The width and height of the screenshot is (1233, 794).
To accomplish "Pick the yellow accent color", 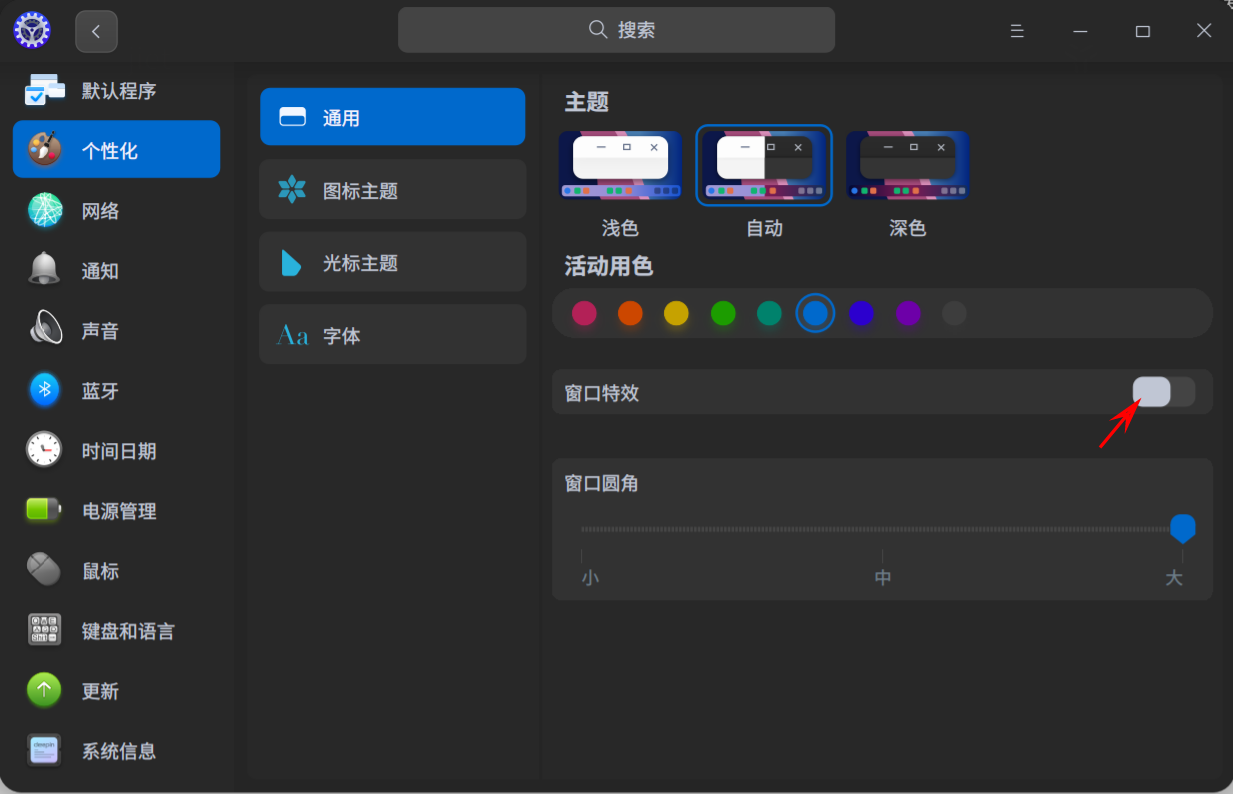I will point(677,314).
